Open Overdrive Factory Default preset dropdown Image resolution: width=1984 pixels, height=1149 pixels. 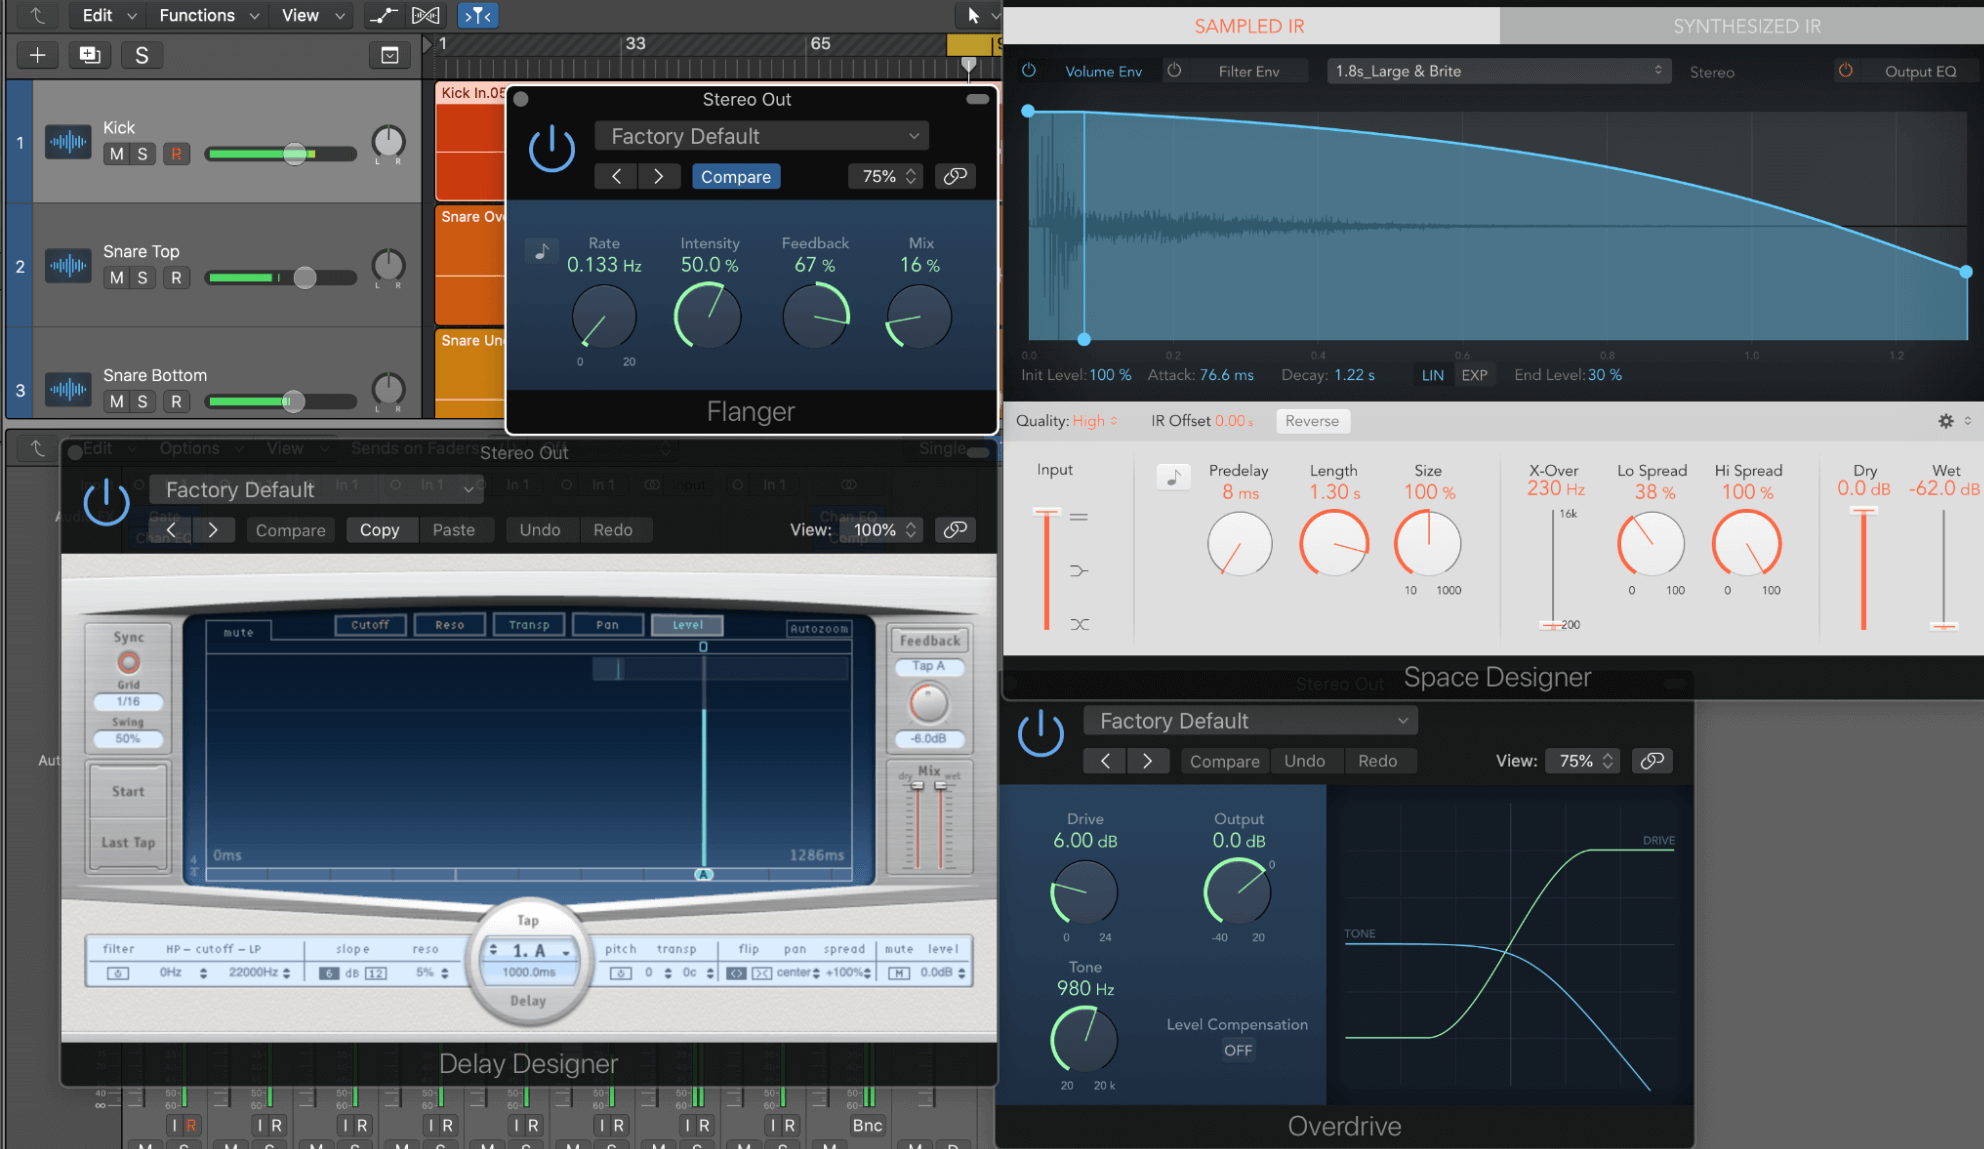[1250, 721]
